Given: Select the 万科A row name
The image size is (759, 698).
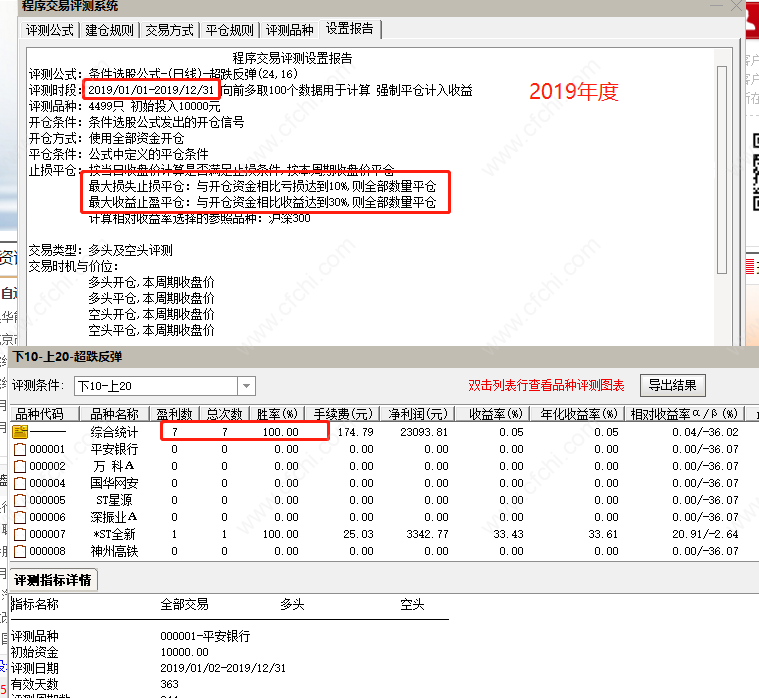Looking at the screenshot, I should (114, 466).
